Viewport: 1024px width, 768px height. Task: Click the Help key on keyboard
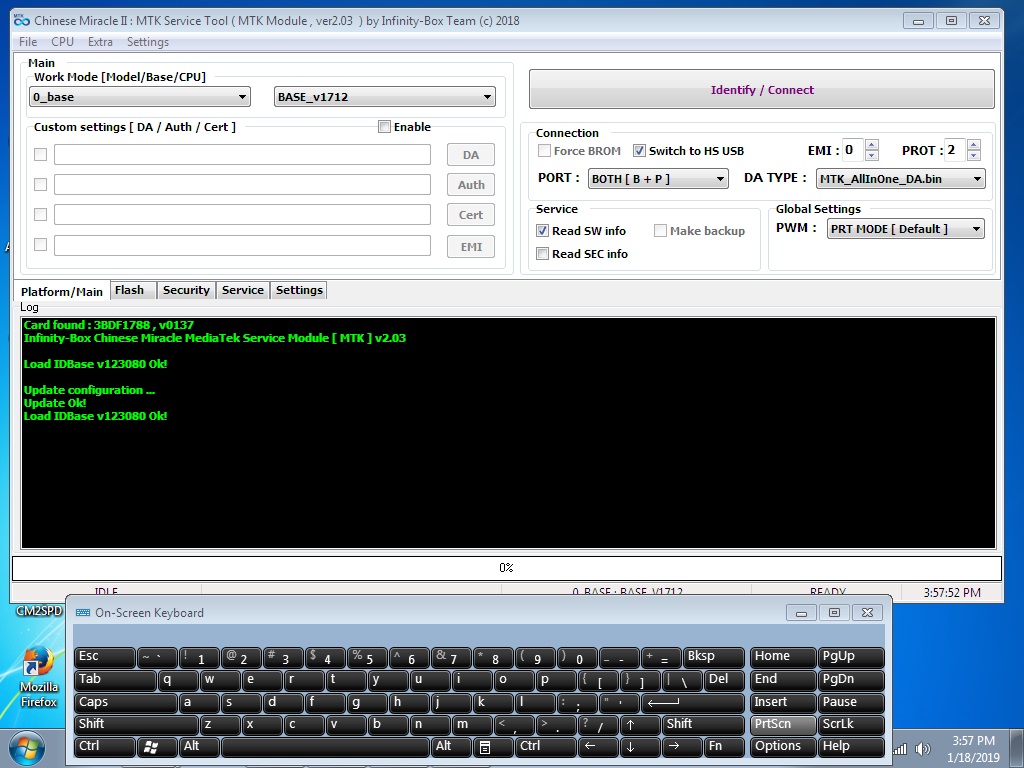(851, 746)
